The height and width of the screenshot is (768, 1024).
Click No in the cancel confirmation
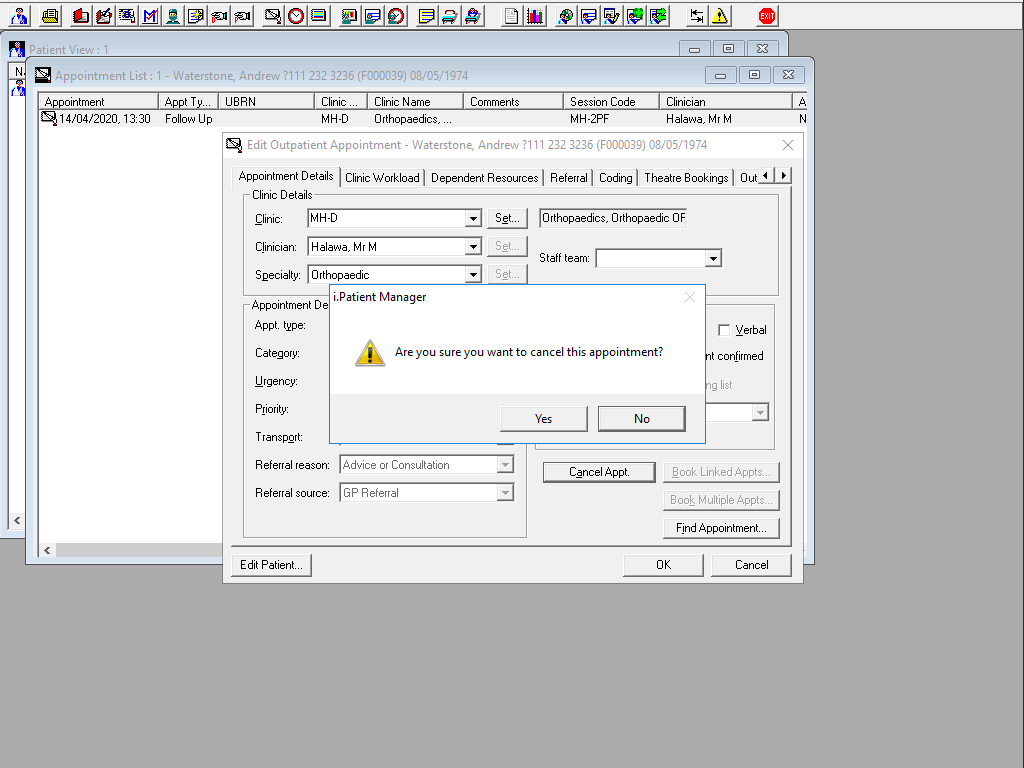(641, 419)
